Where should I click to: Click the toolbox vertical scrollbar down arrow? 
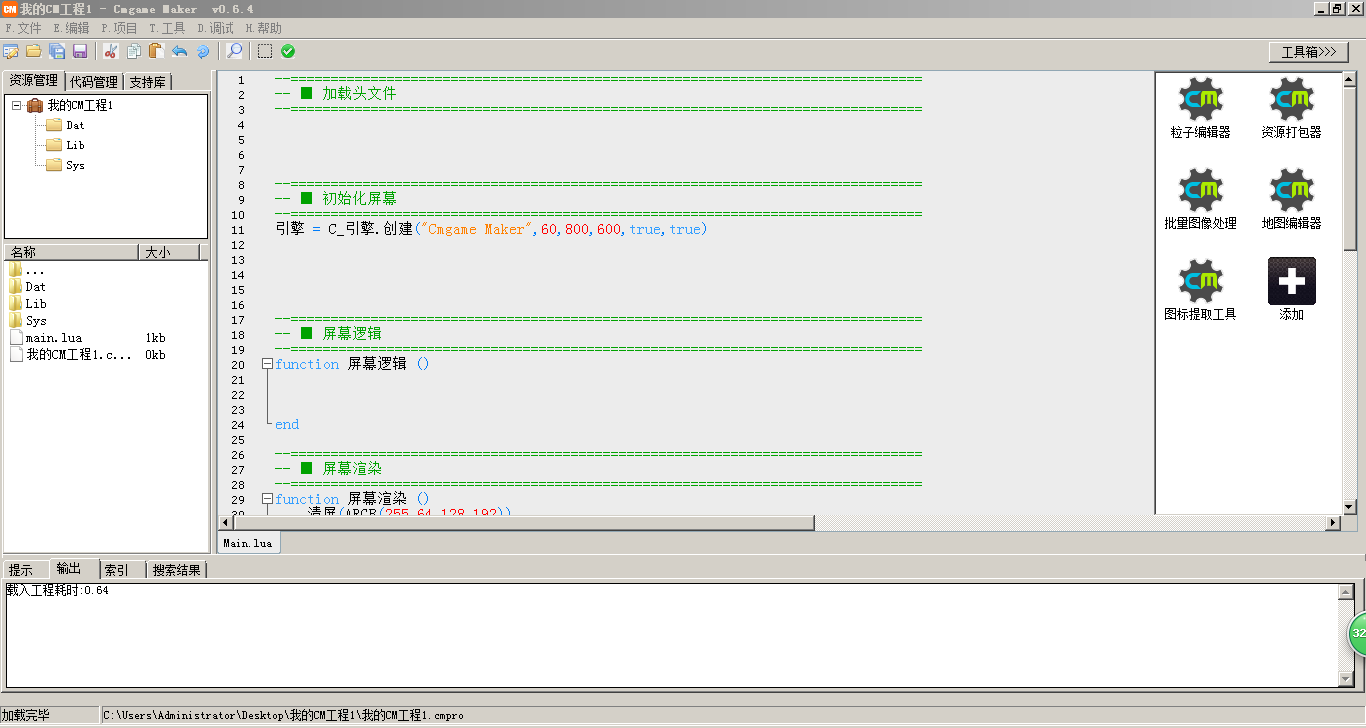click(x=1350, y=506)
